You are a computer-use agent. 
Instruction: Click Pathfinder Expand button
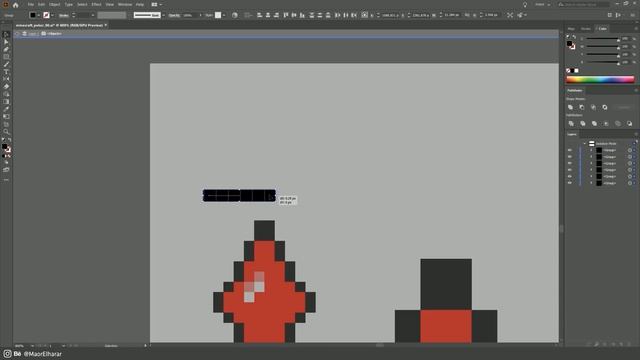click(624, 107)
